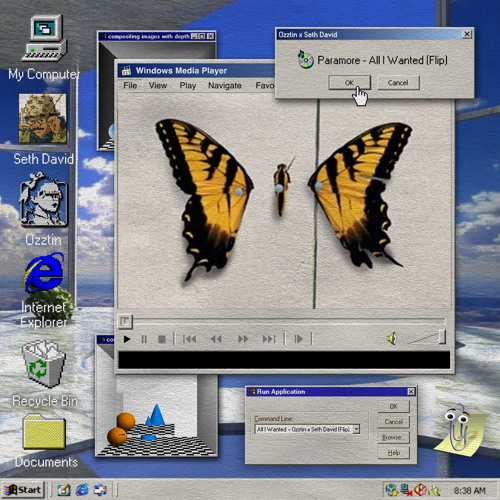Click the music CD icon in the dialog
The width and height of the screenshot is (500, 500).
(x=305, y=60)
